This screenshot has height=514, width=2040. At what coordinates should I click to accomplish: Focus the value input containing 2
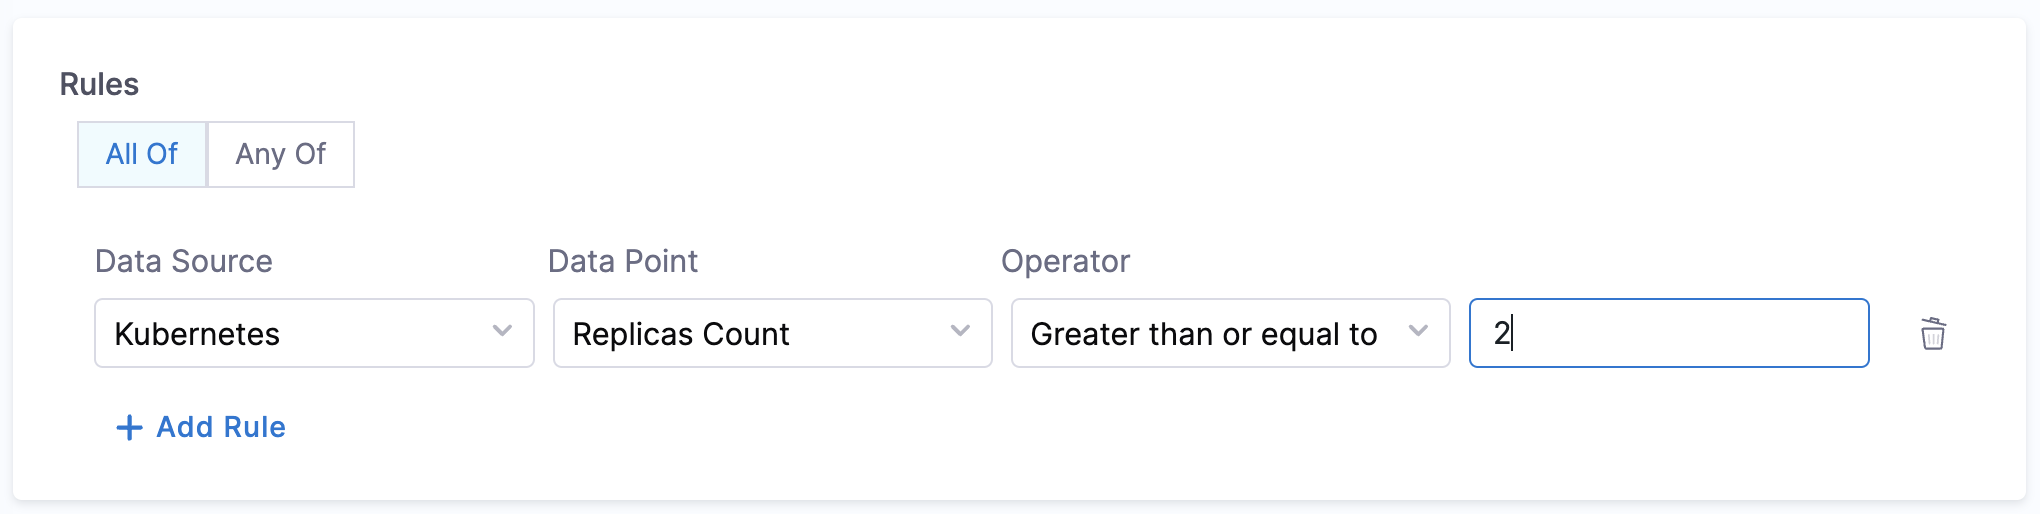click(x=1668, y=333)
